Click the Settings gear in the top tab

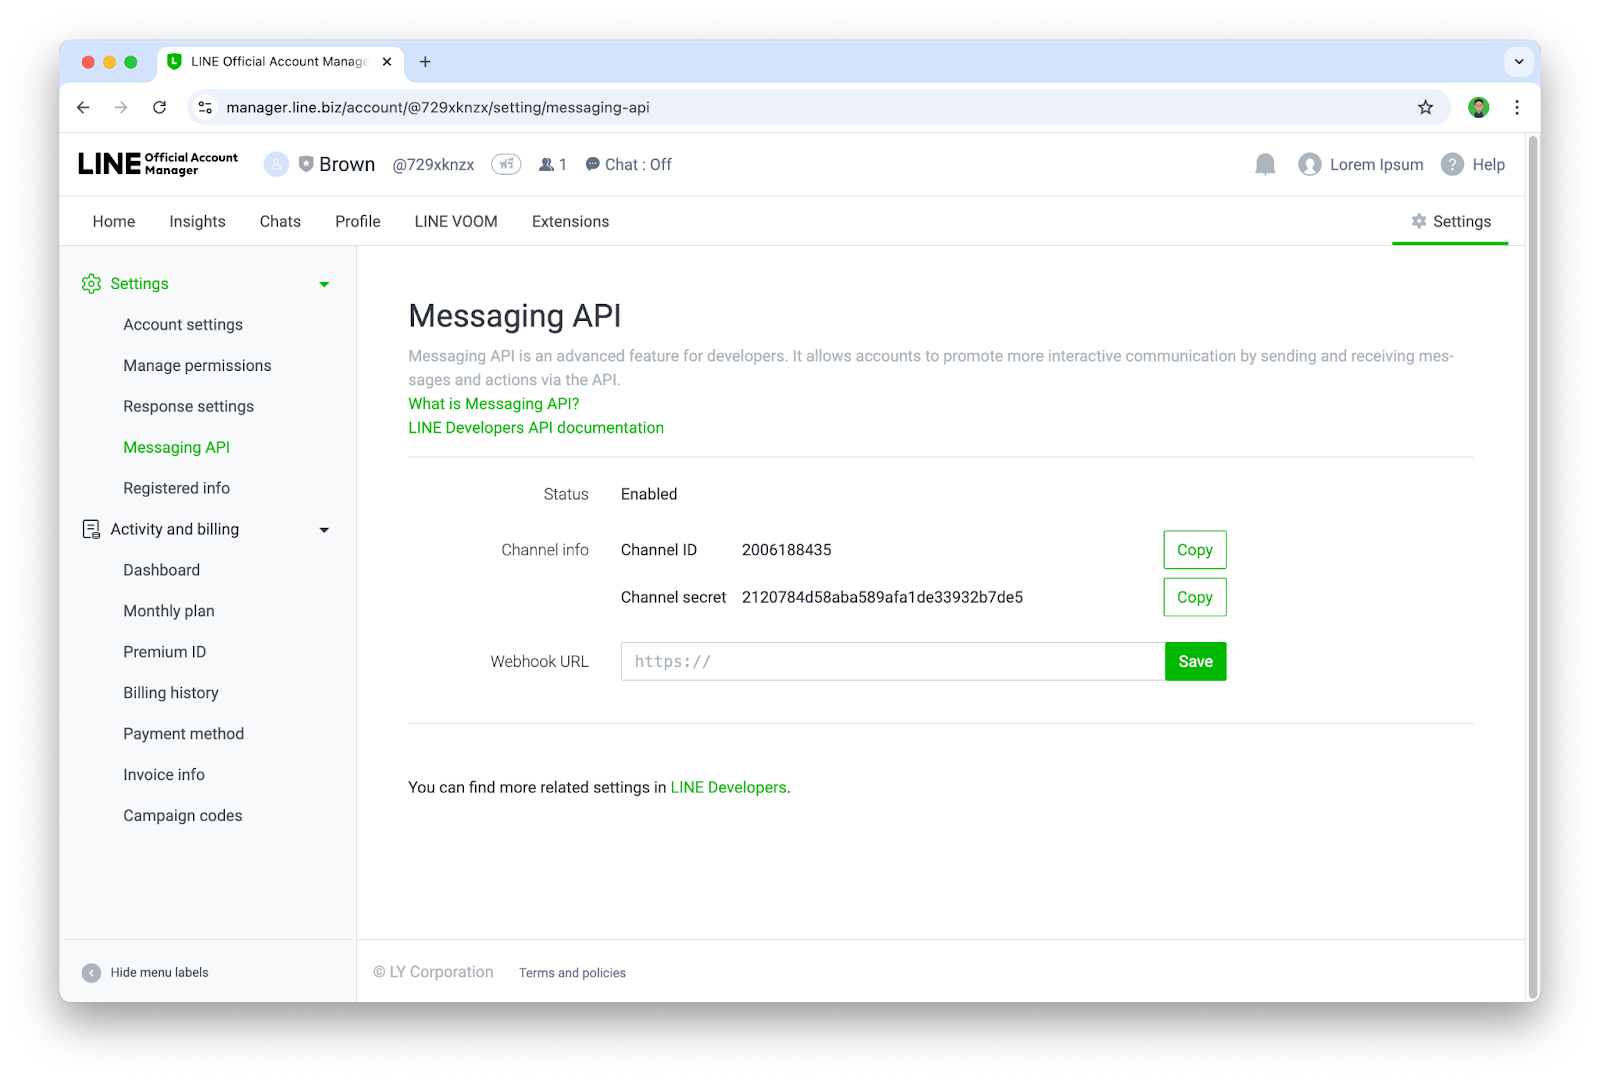pos(1418,221)
